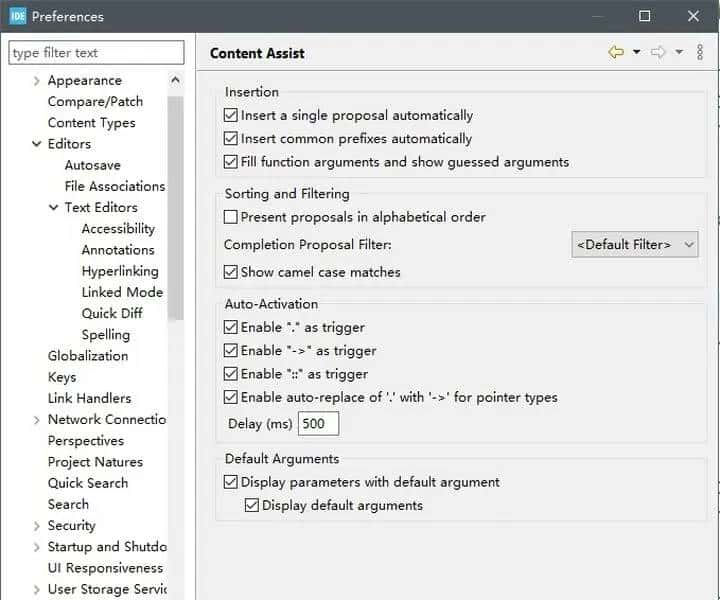The width and height of the screenshot is (720, 600).
Task: Click the IDE icon in title bar
Action: tap(17, 16)
